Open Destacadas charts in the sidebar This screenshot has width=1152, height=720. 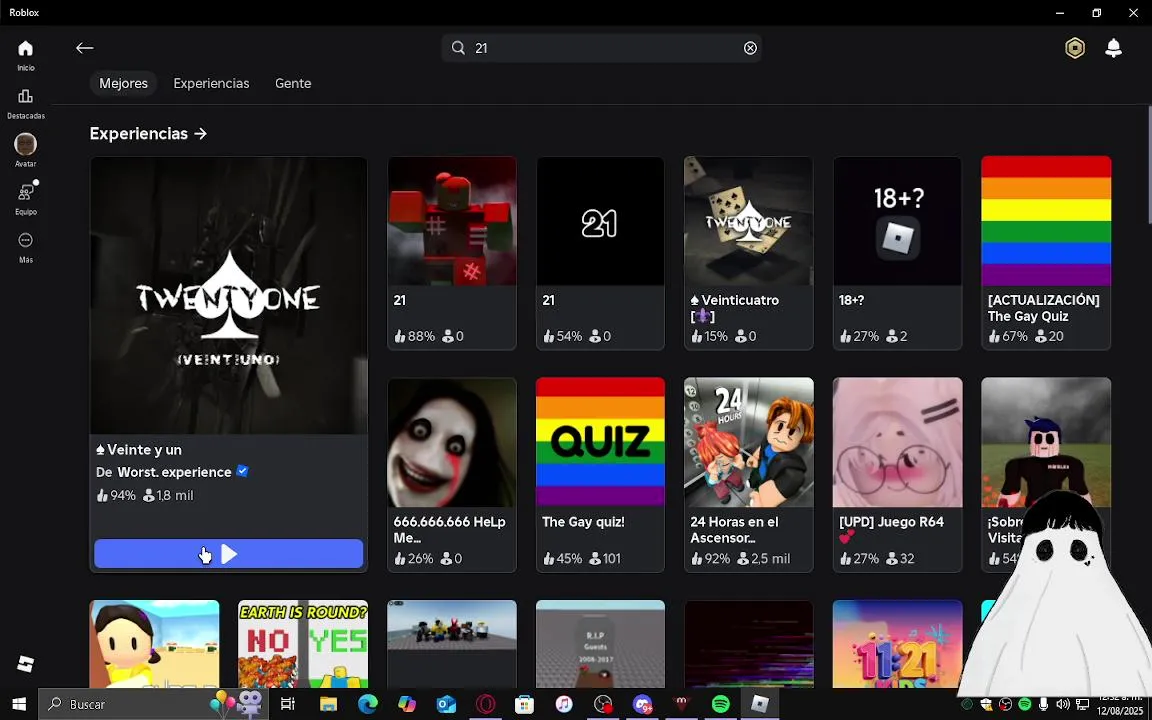coord(26,104)
